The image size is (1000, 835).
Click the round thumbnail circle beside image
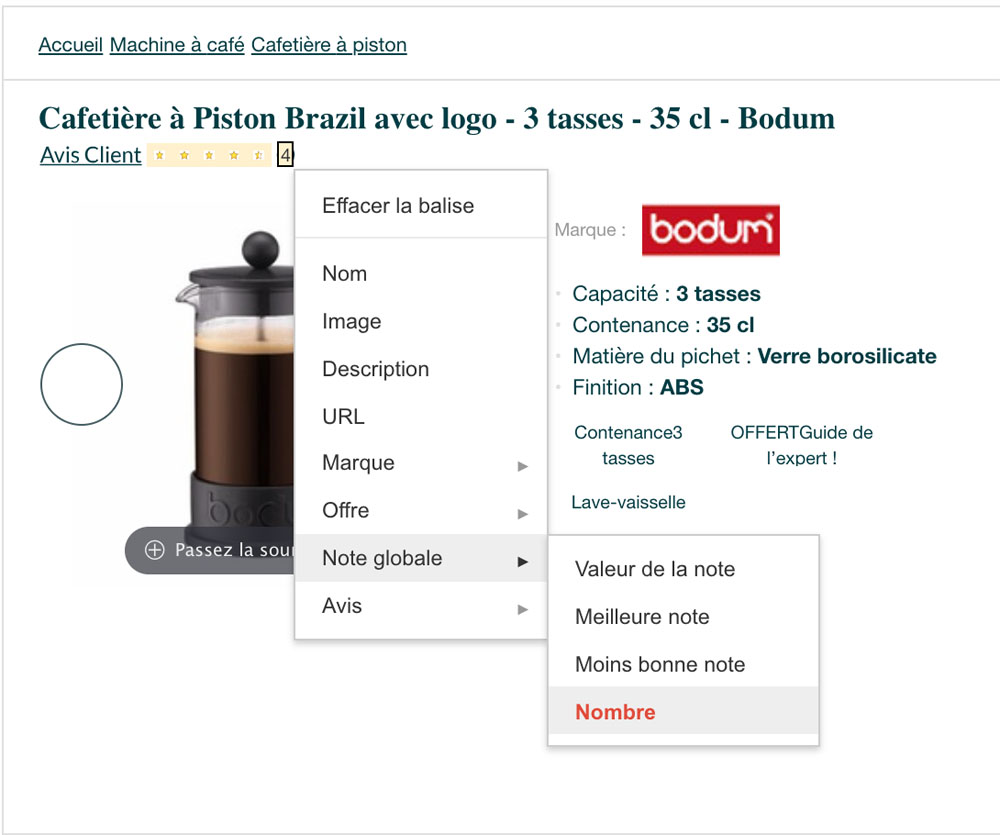click(82, 384)
